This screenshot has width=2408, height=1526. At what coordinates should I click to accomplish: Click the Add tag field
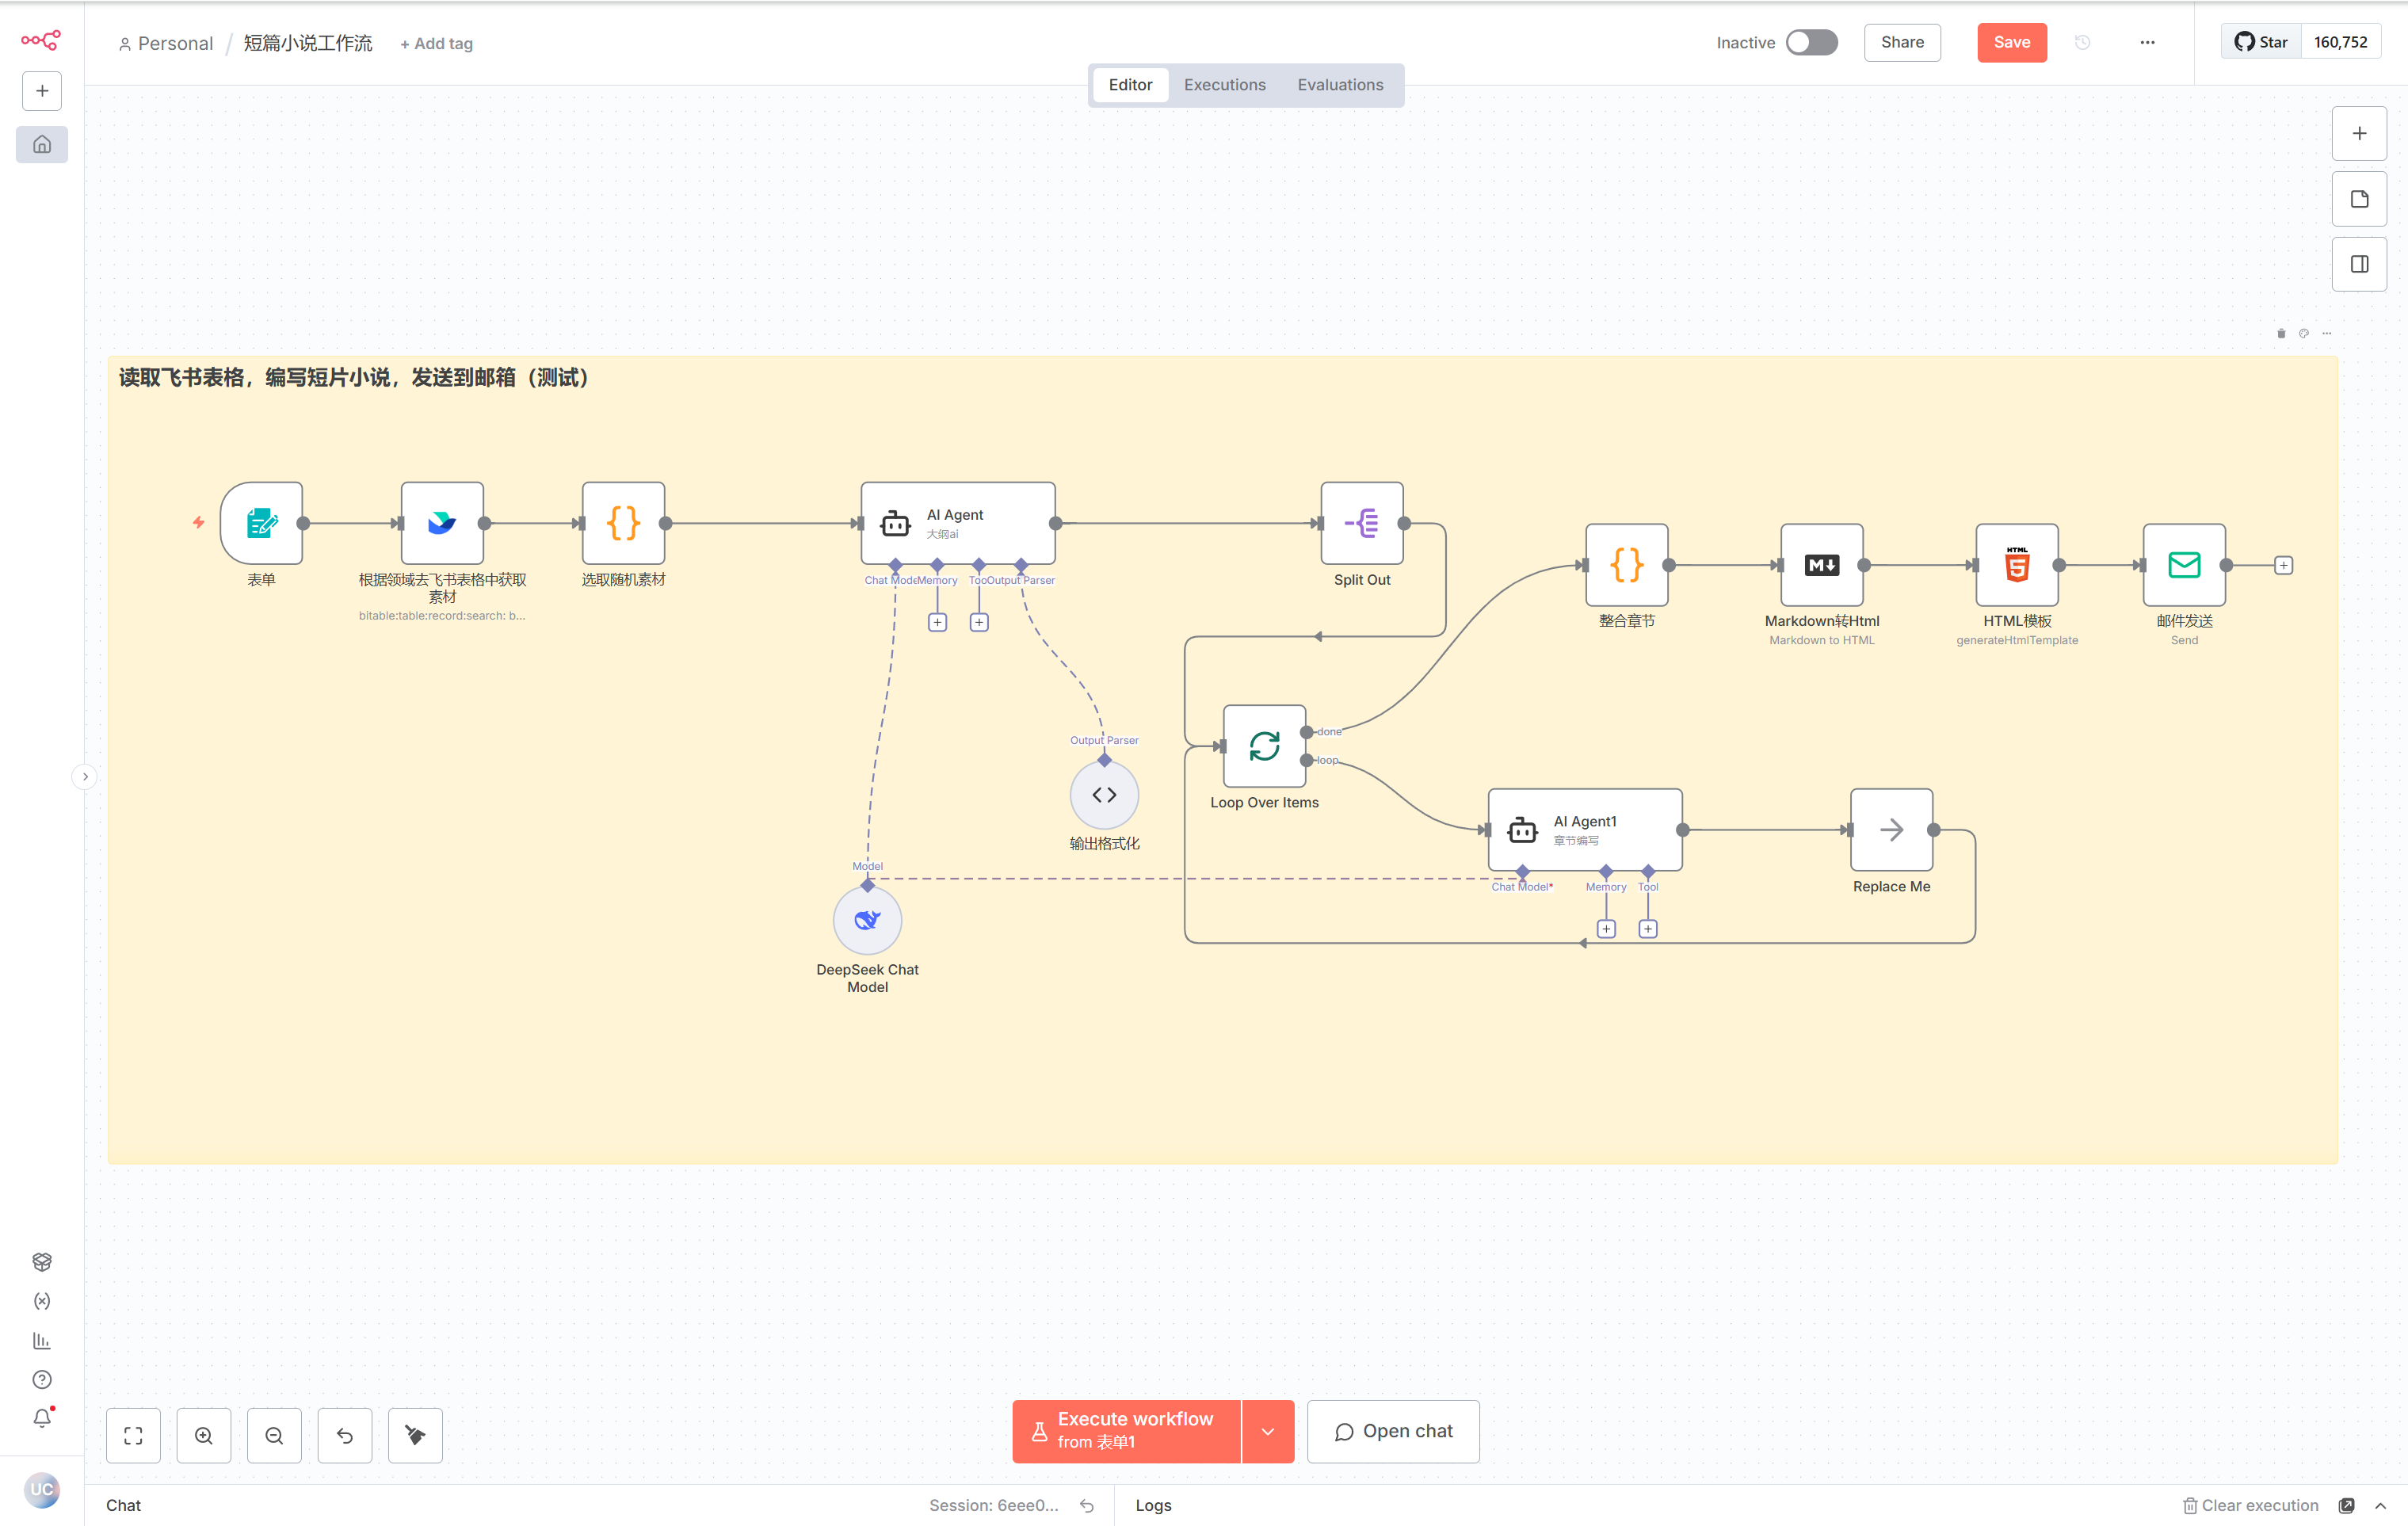coord(436,44)
